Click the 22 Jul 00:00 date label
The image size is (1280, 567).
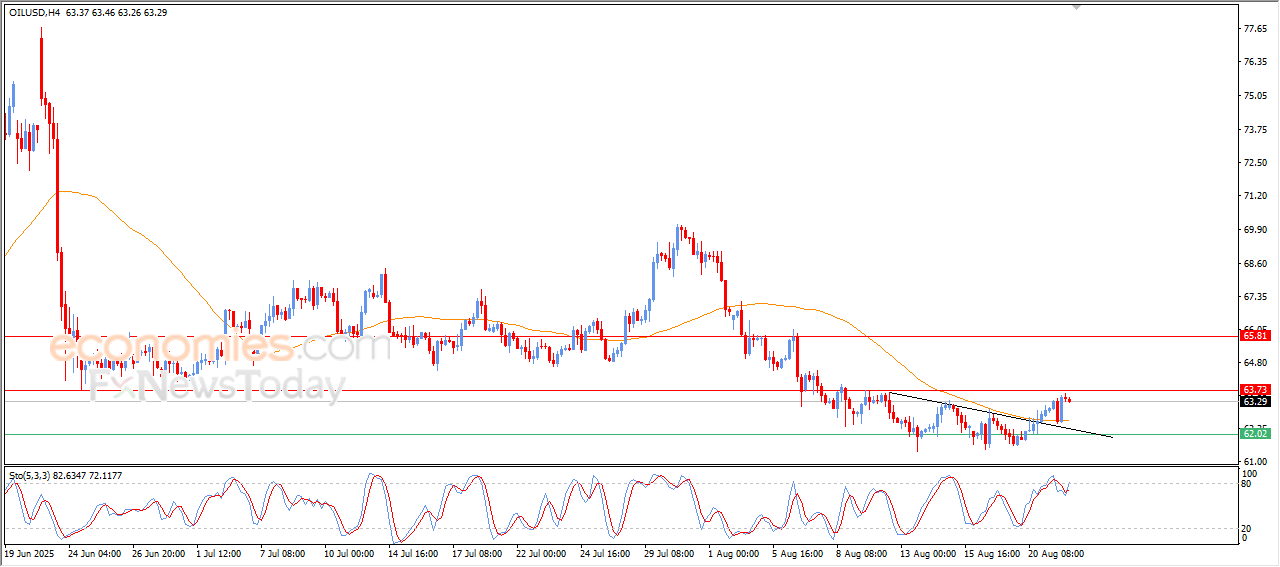pyautogui.click(x=540, y=553)
